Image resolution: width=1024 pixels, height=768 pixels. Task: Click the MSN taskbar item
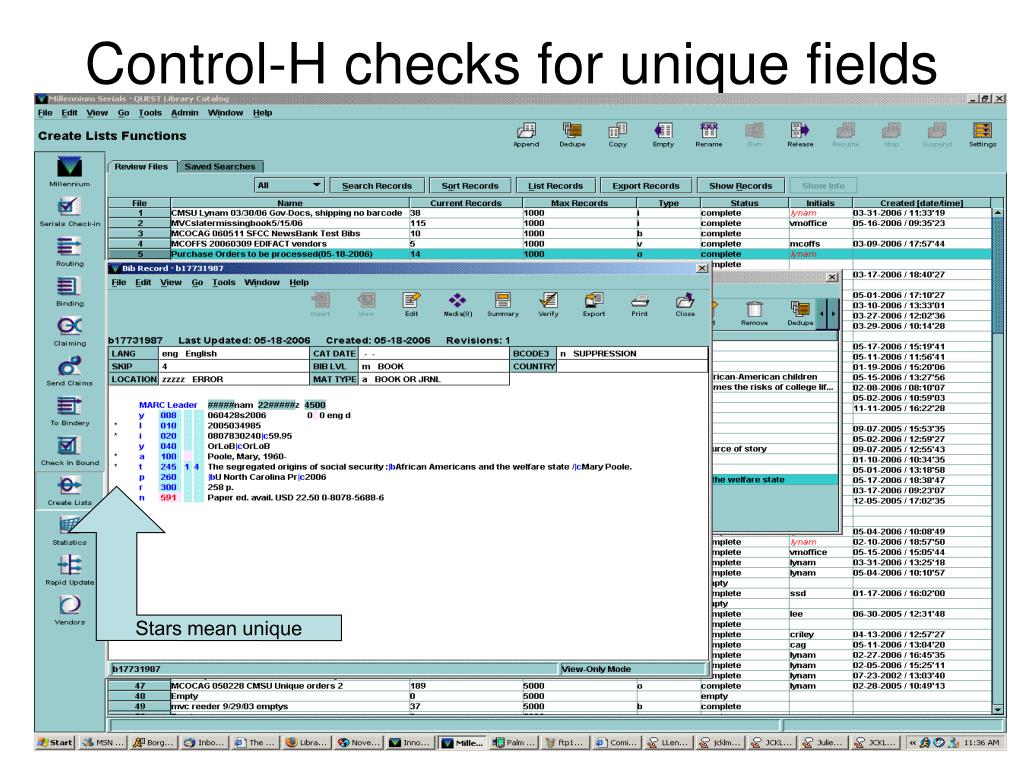tap(103, 743)
